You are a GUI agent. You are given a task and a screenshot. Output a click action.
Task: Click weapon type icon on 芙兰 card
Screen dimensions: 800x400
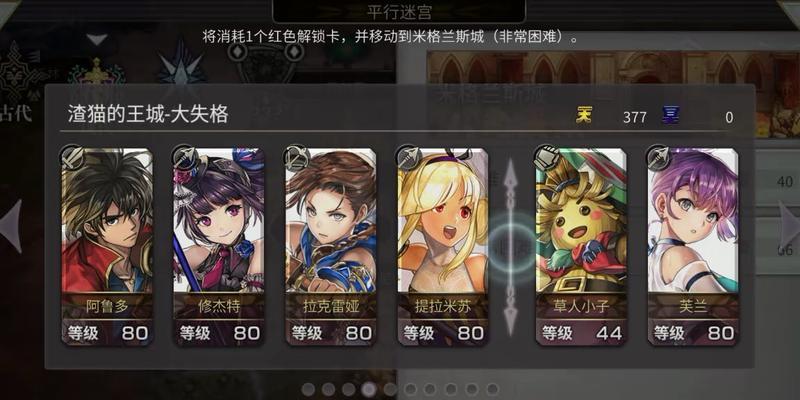coord(657,158)
